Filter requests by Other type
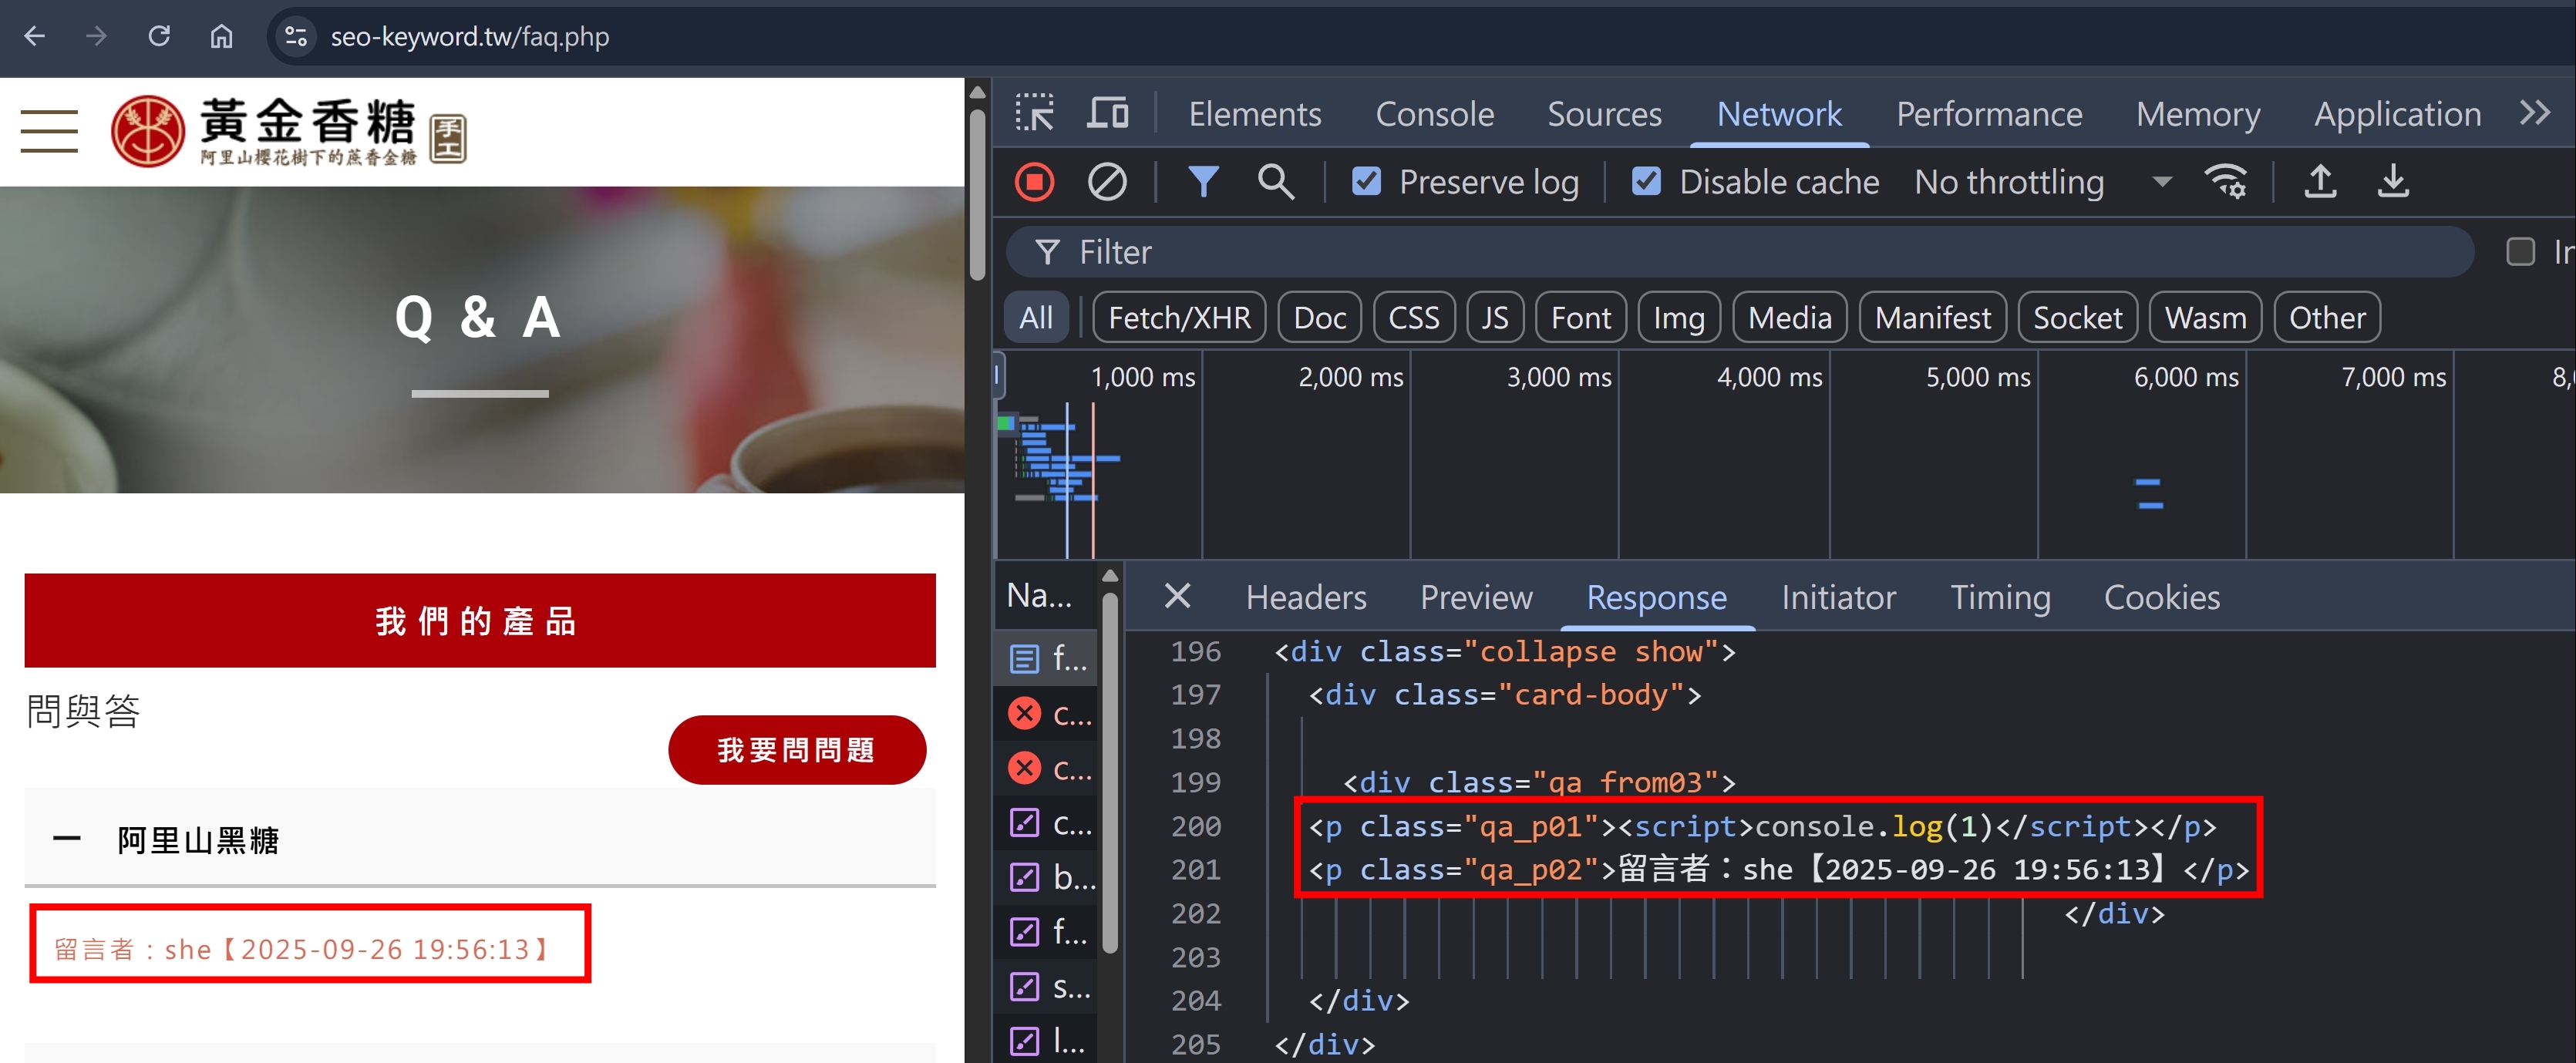The height and width of the screenshot is (1063, 2576). click(x=2328, y=317)
